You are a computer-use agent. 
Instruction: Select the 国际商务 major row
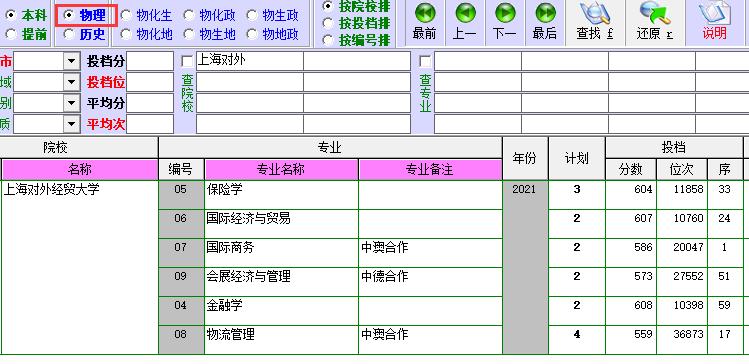coord(281,253)
